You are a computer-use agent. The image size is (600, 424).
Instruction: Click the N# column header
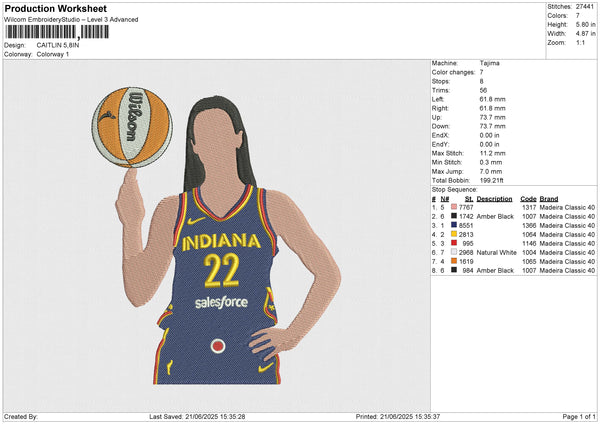(445, 199)
